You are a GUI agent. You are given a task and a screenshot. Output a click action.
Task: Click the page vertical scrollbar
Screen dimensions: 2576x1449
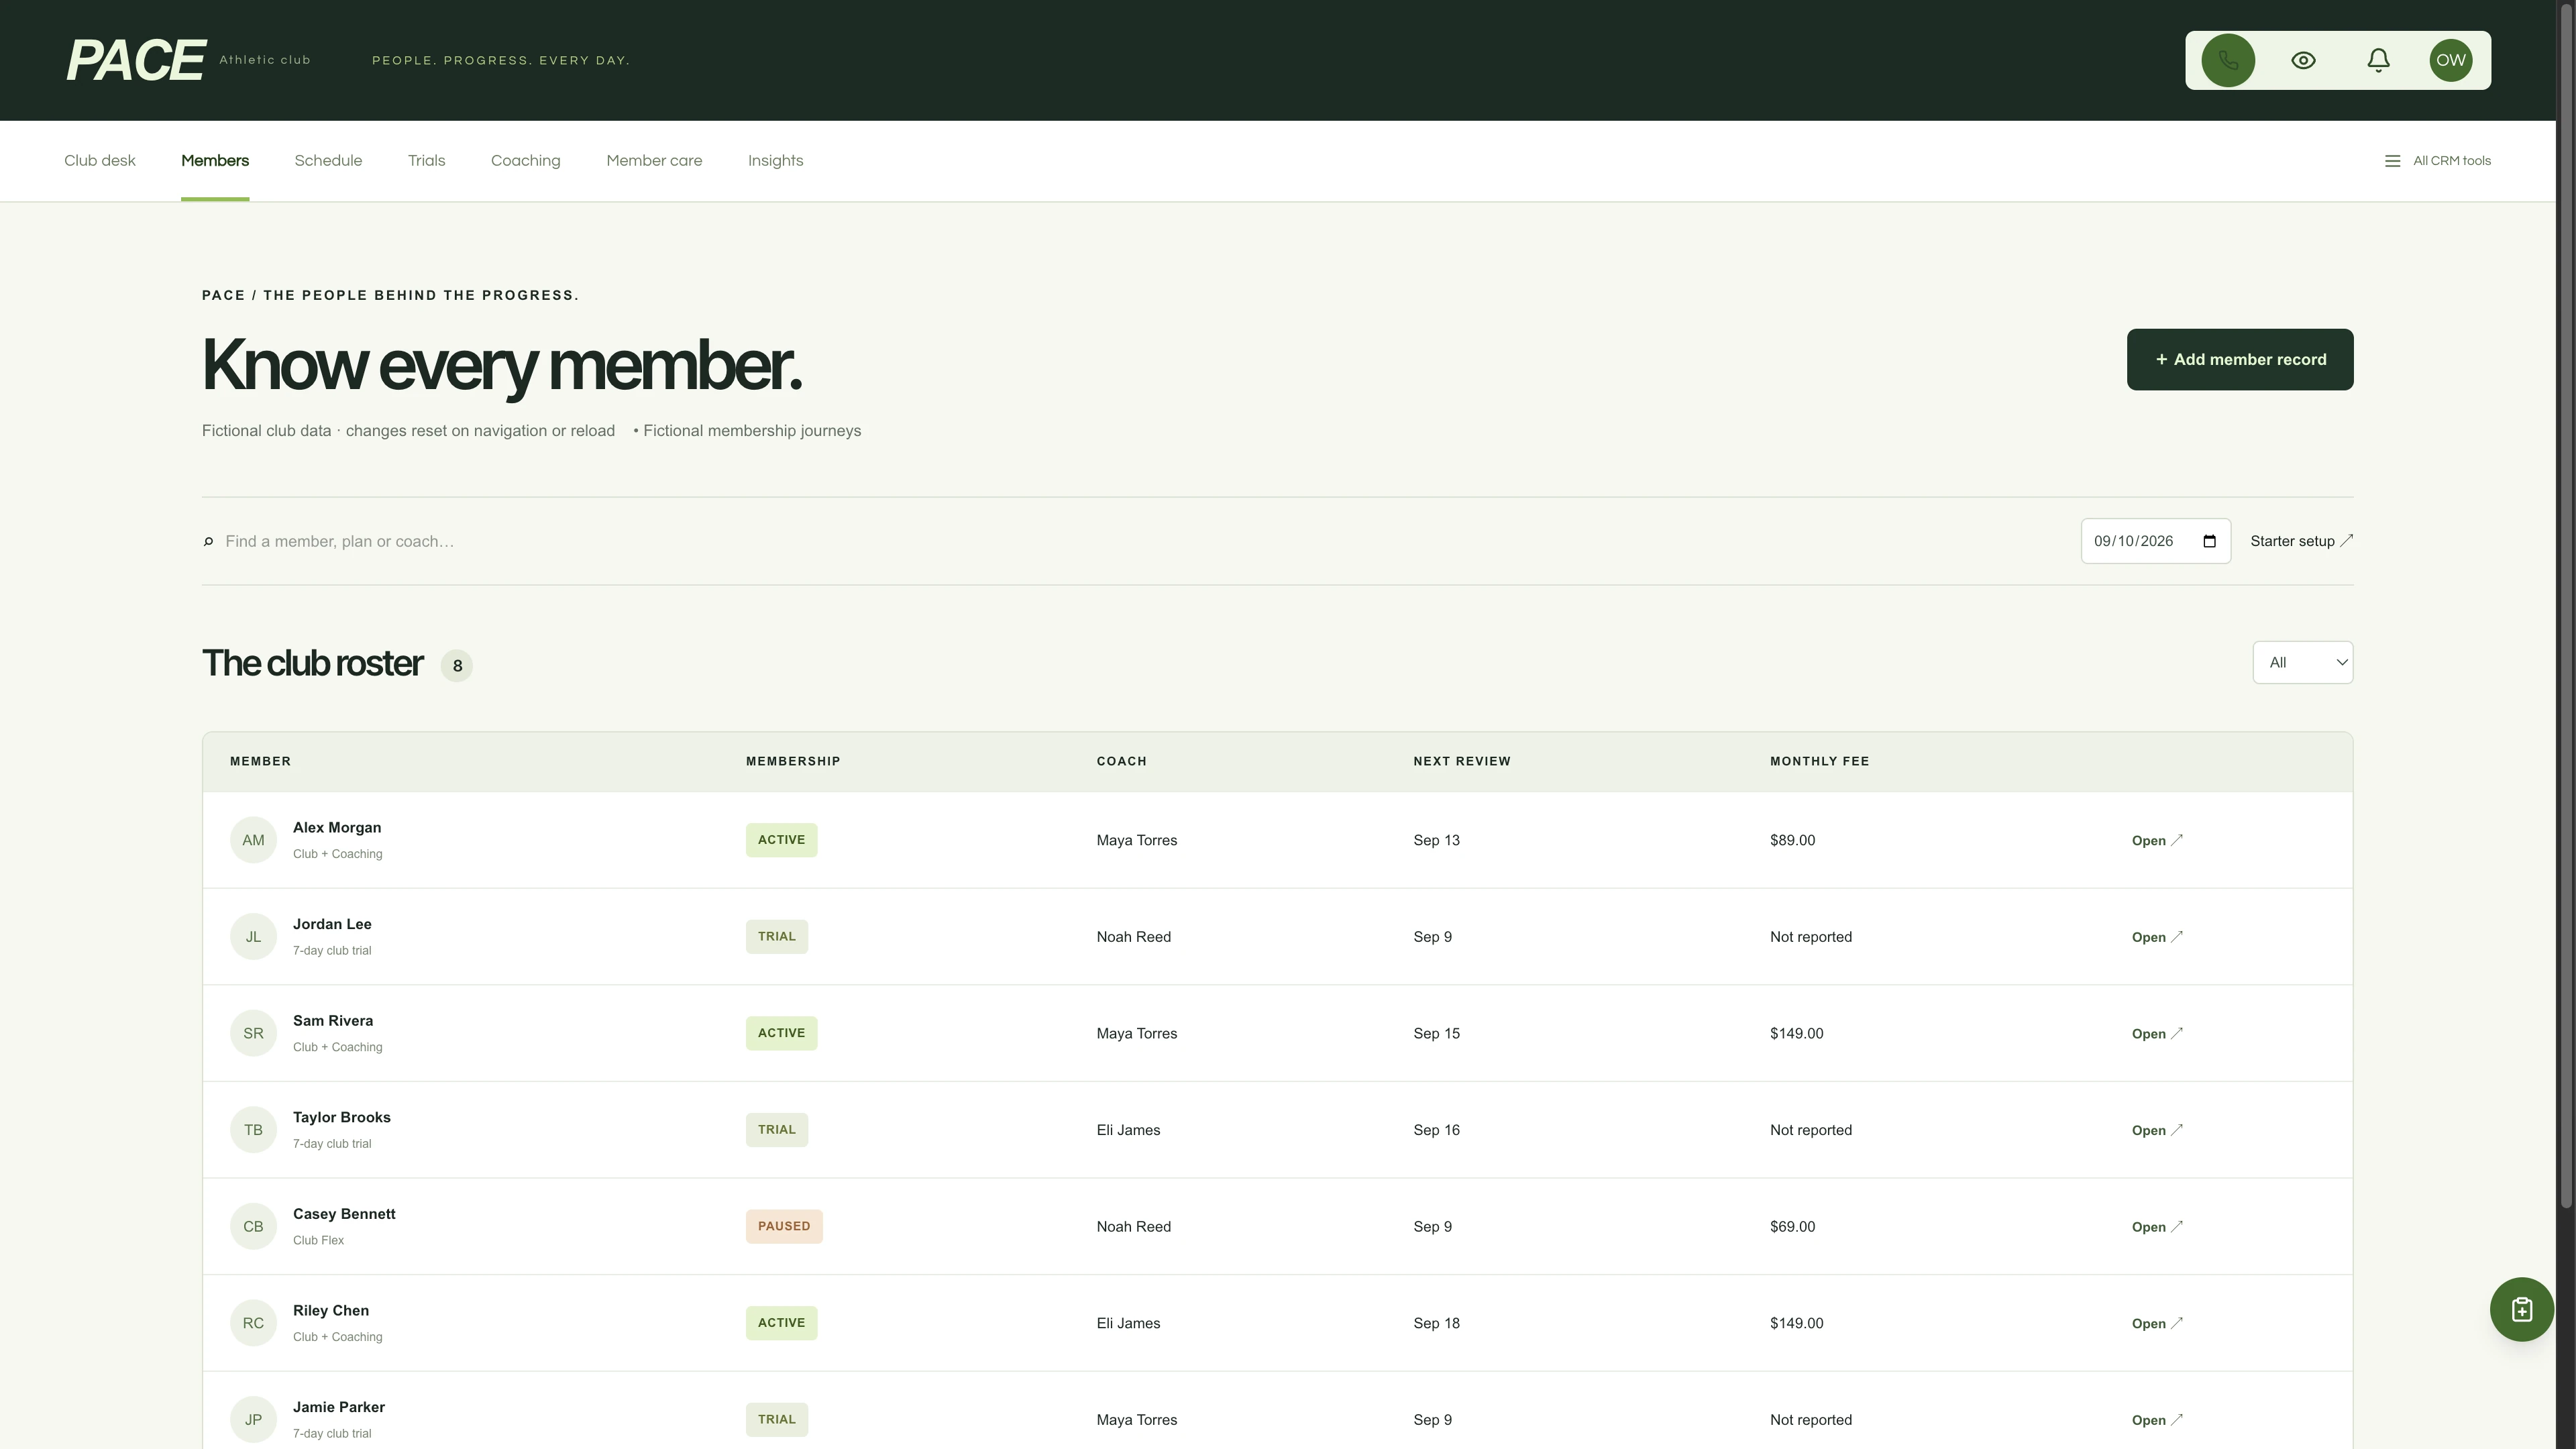2566,605
